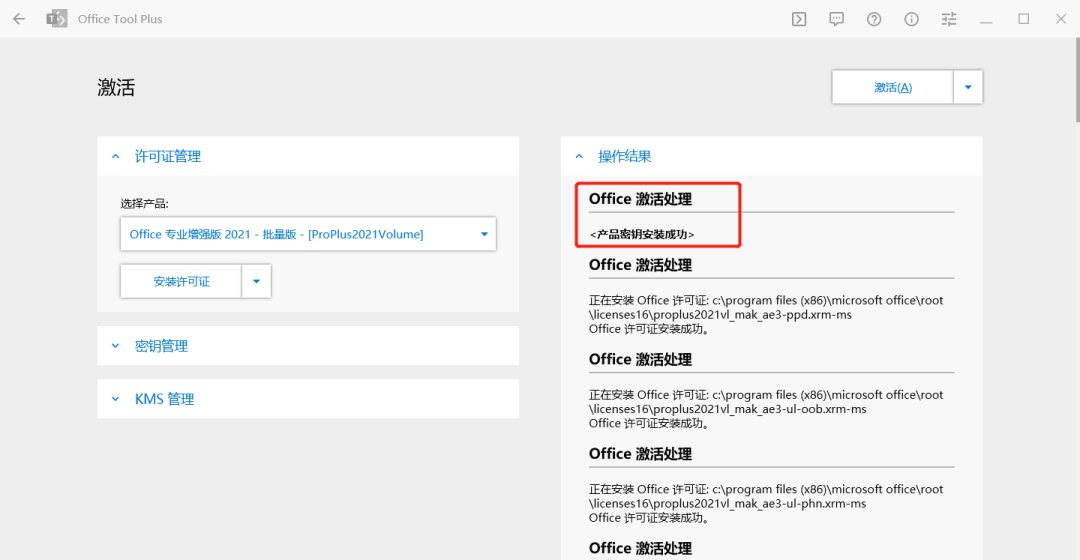Open the 选择产品 product combo box
Image resolution: width=1080 pixels, height=560 pixels.
308,234
